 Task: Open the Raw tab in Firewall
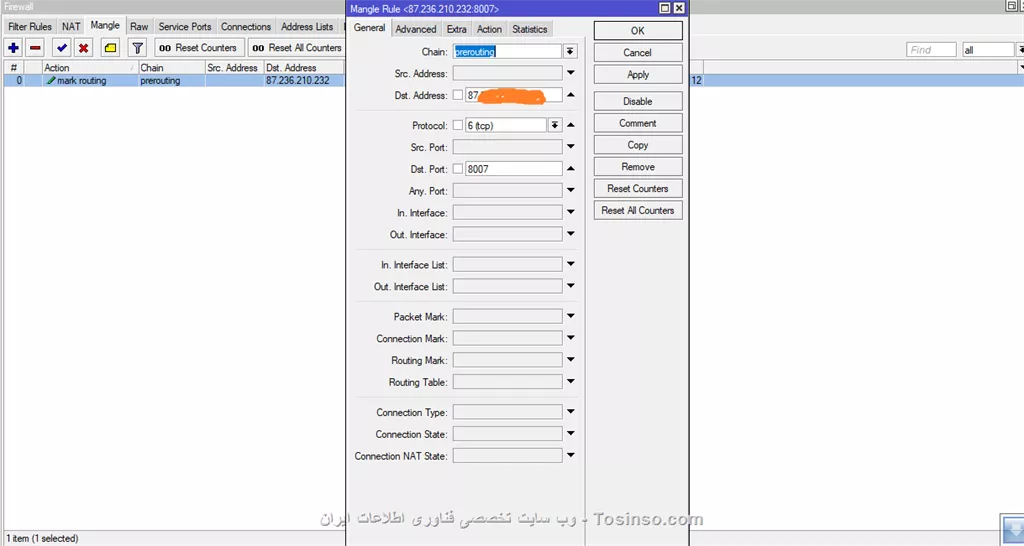(x=139, y=27)
